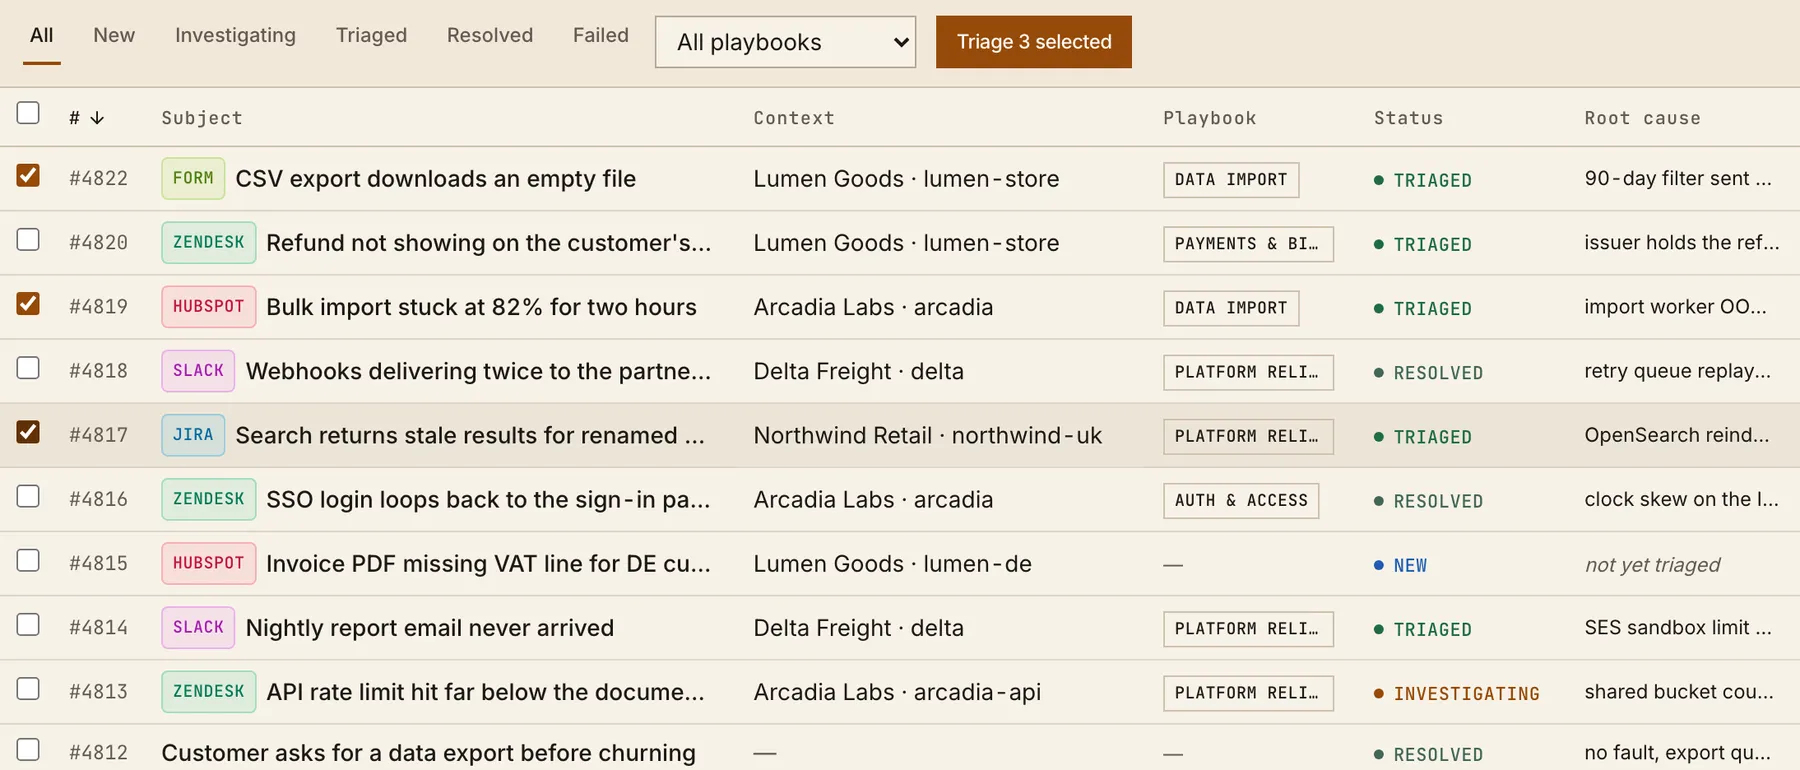Click PLATFORM RELI… tag on row #4813
The image size is (1800, 770).
tap(1248, 693)
